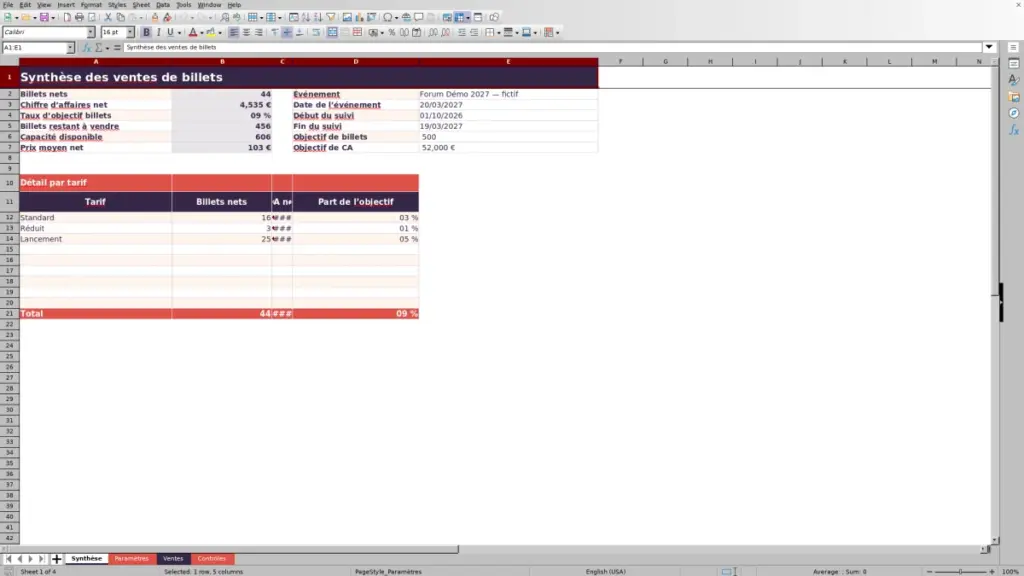
Task: Click the Zoom In plus button
Action: pos(991,572)
